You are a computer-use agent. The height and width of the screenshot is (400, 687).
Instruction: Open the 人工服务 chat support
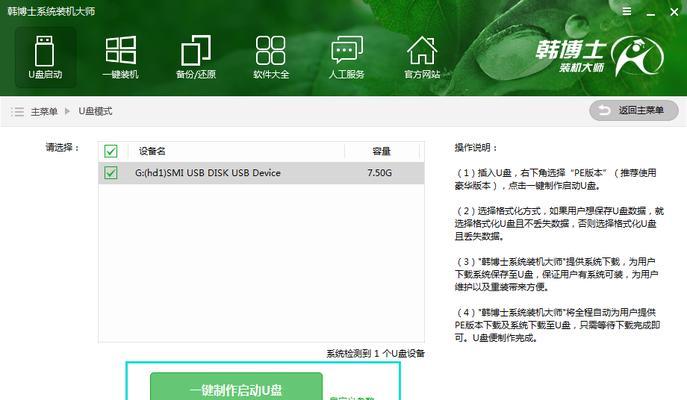click(347, 57)
